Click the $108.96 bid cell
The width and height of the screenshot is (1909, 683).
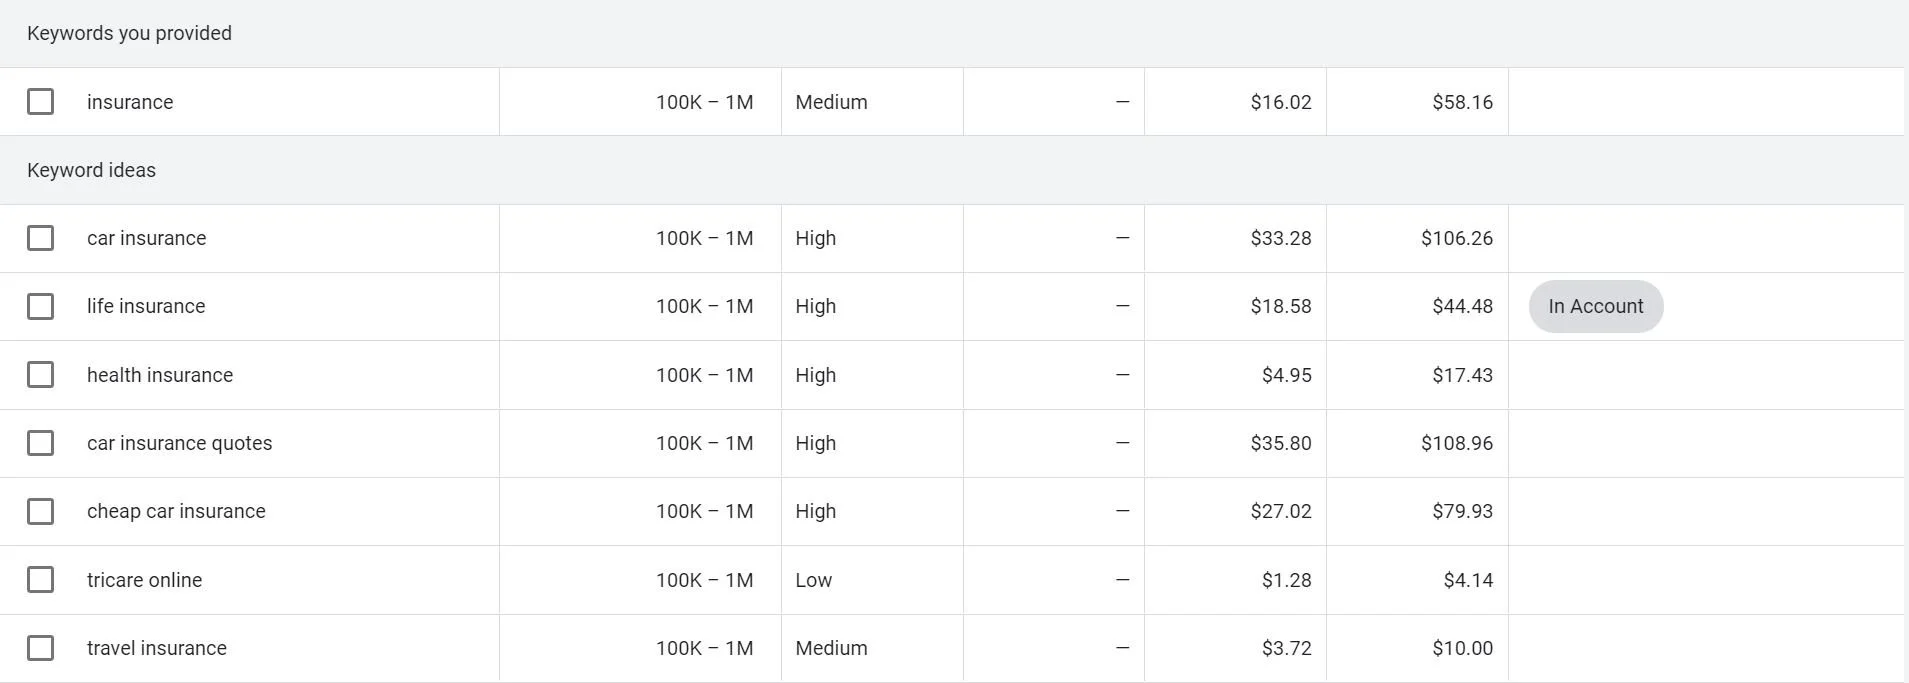1456,443
